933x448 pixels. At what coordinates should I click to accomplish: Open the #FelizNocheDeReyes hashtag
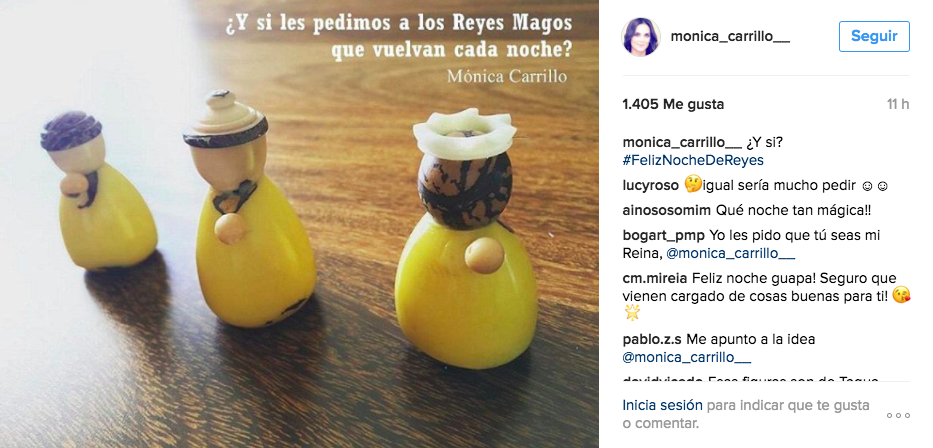[693, 161]
